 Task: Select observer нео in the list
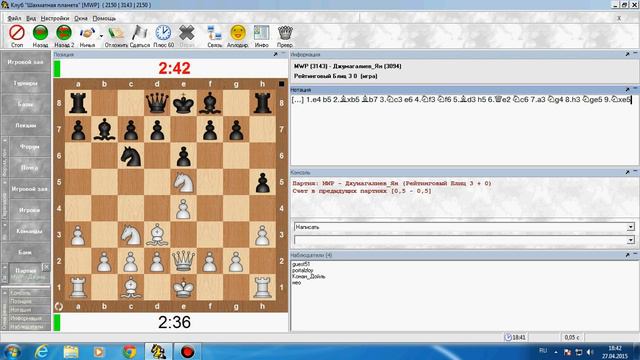(x=296, y=282)
